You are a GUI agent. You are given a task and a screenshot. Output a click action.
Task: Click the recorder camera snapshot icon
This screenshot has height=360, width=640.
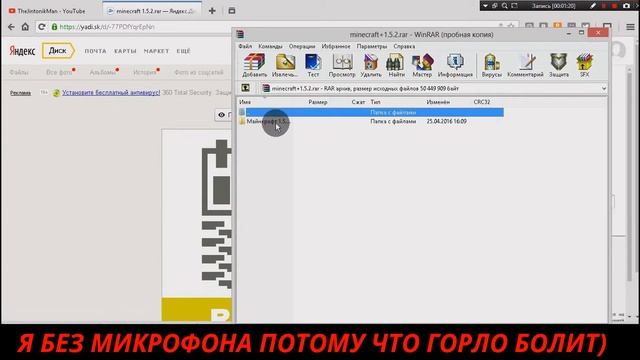(627, 6)
